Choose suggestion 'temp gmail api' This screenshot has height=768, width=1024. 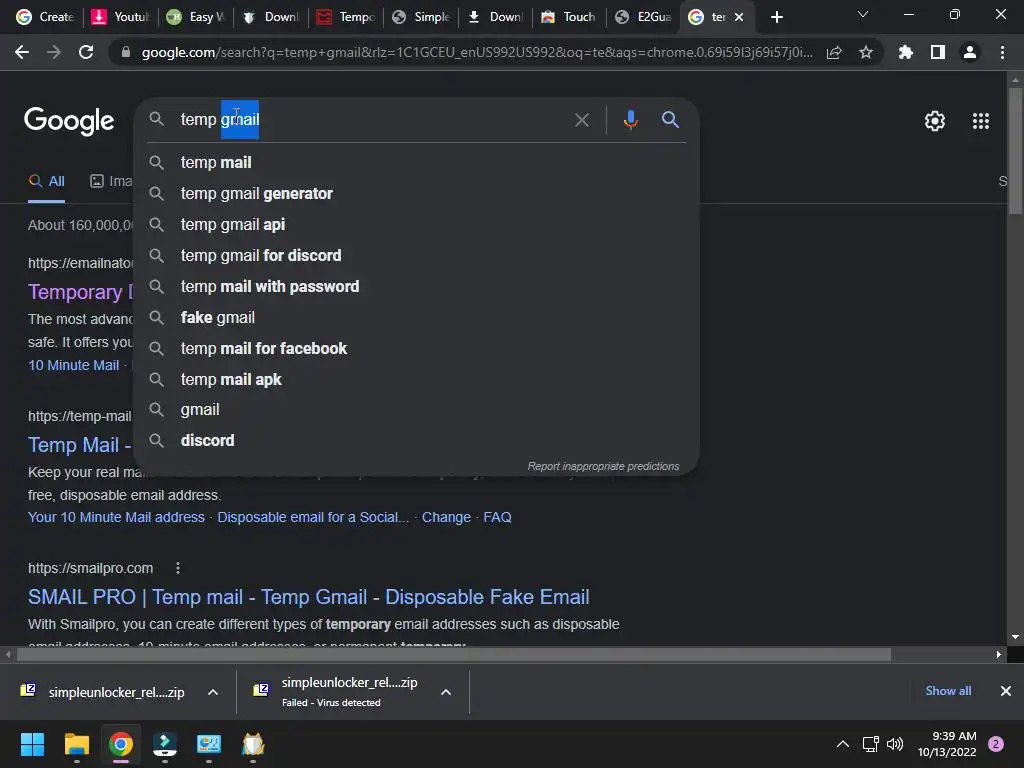[416, 224]
